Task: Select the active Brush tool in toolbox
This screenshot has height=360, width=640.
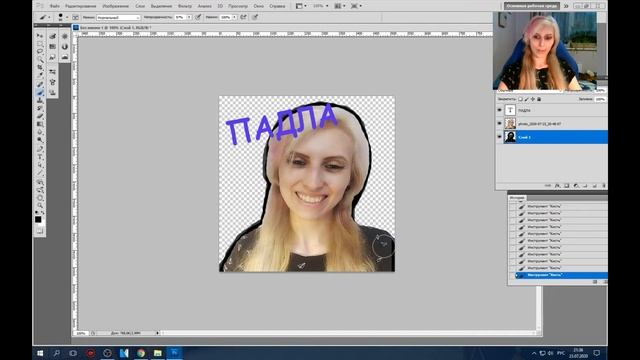Action: pyautogui.click(x=40, y=92)
